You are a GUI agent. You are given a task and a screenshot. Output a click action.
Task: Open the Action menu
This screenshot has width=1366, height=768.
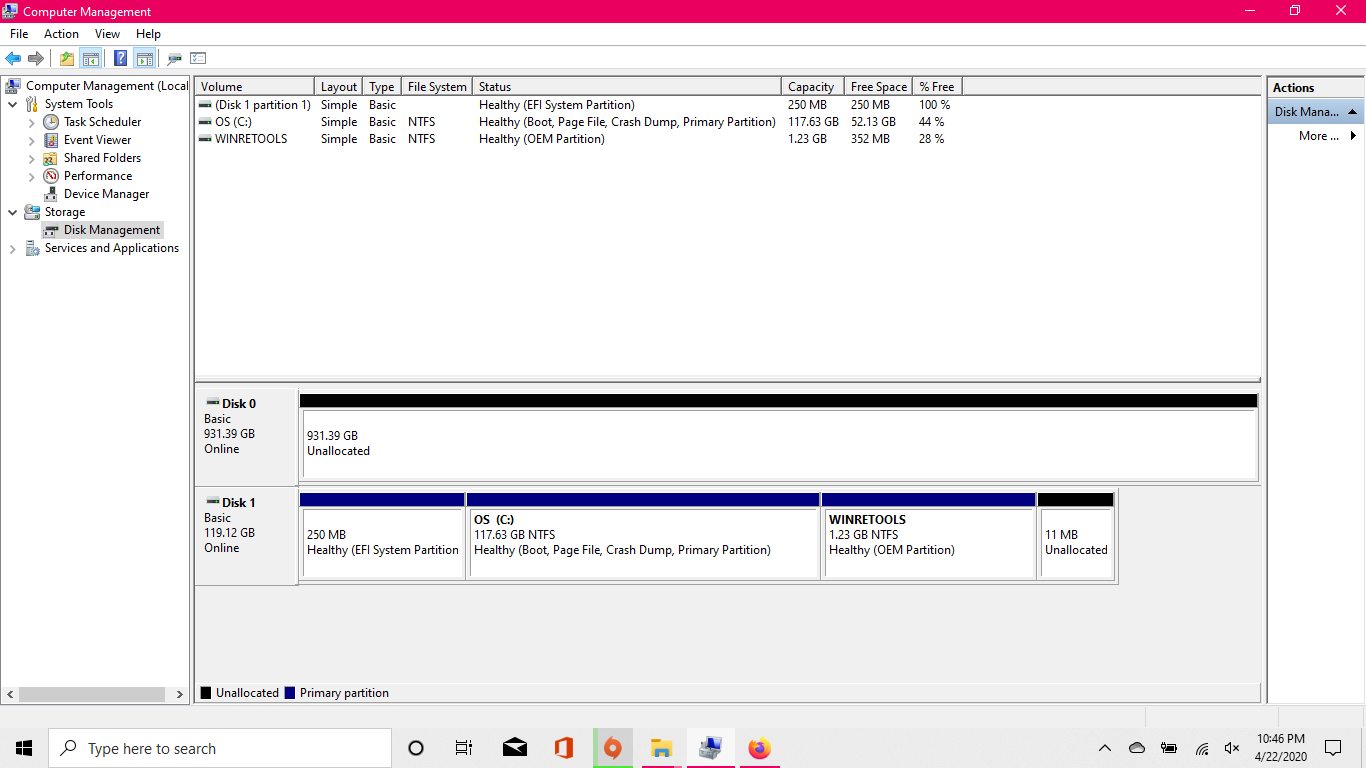pyautogui.click(x=61, y=34)
